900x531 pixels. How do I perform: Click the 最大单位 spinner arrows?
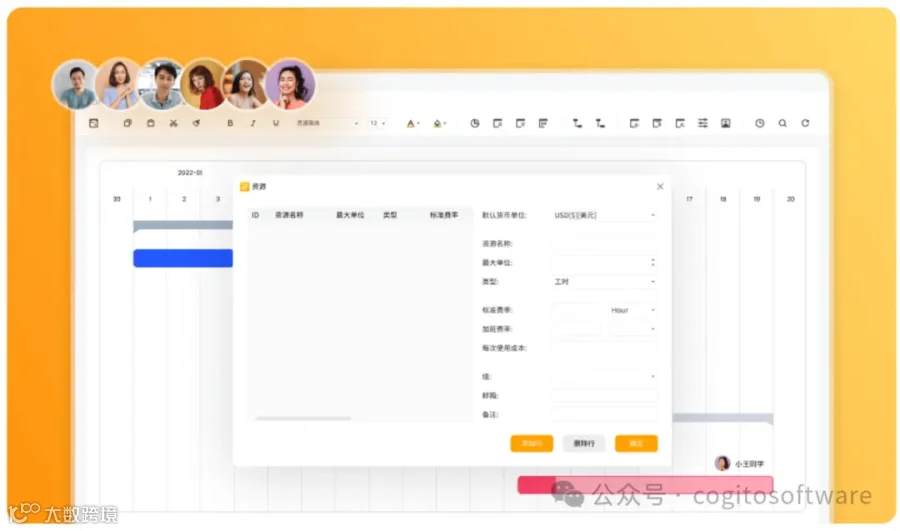(x=653, y=262)
